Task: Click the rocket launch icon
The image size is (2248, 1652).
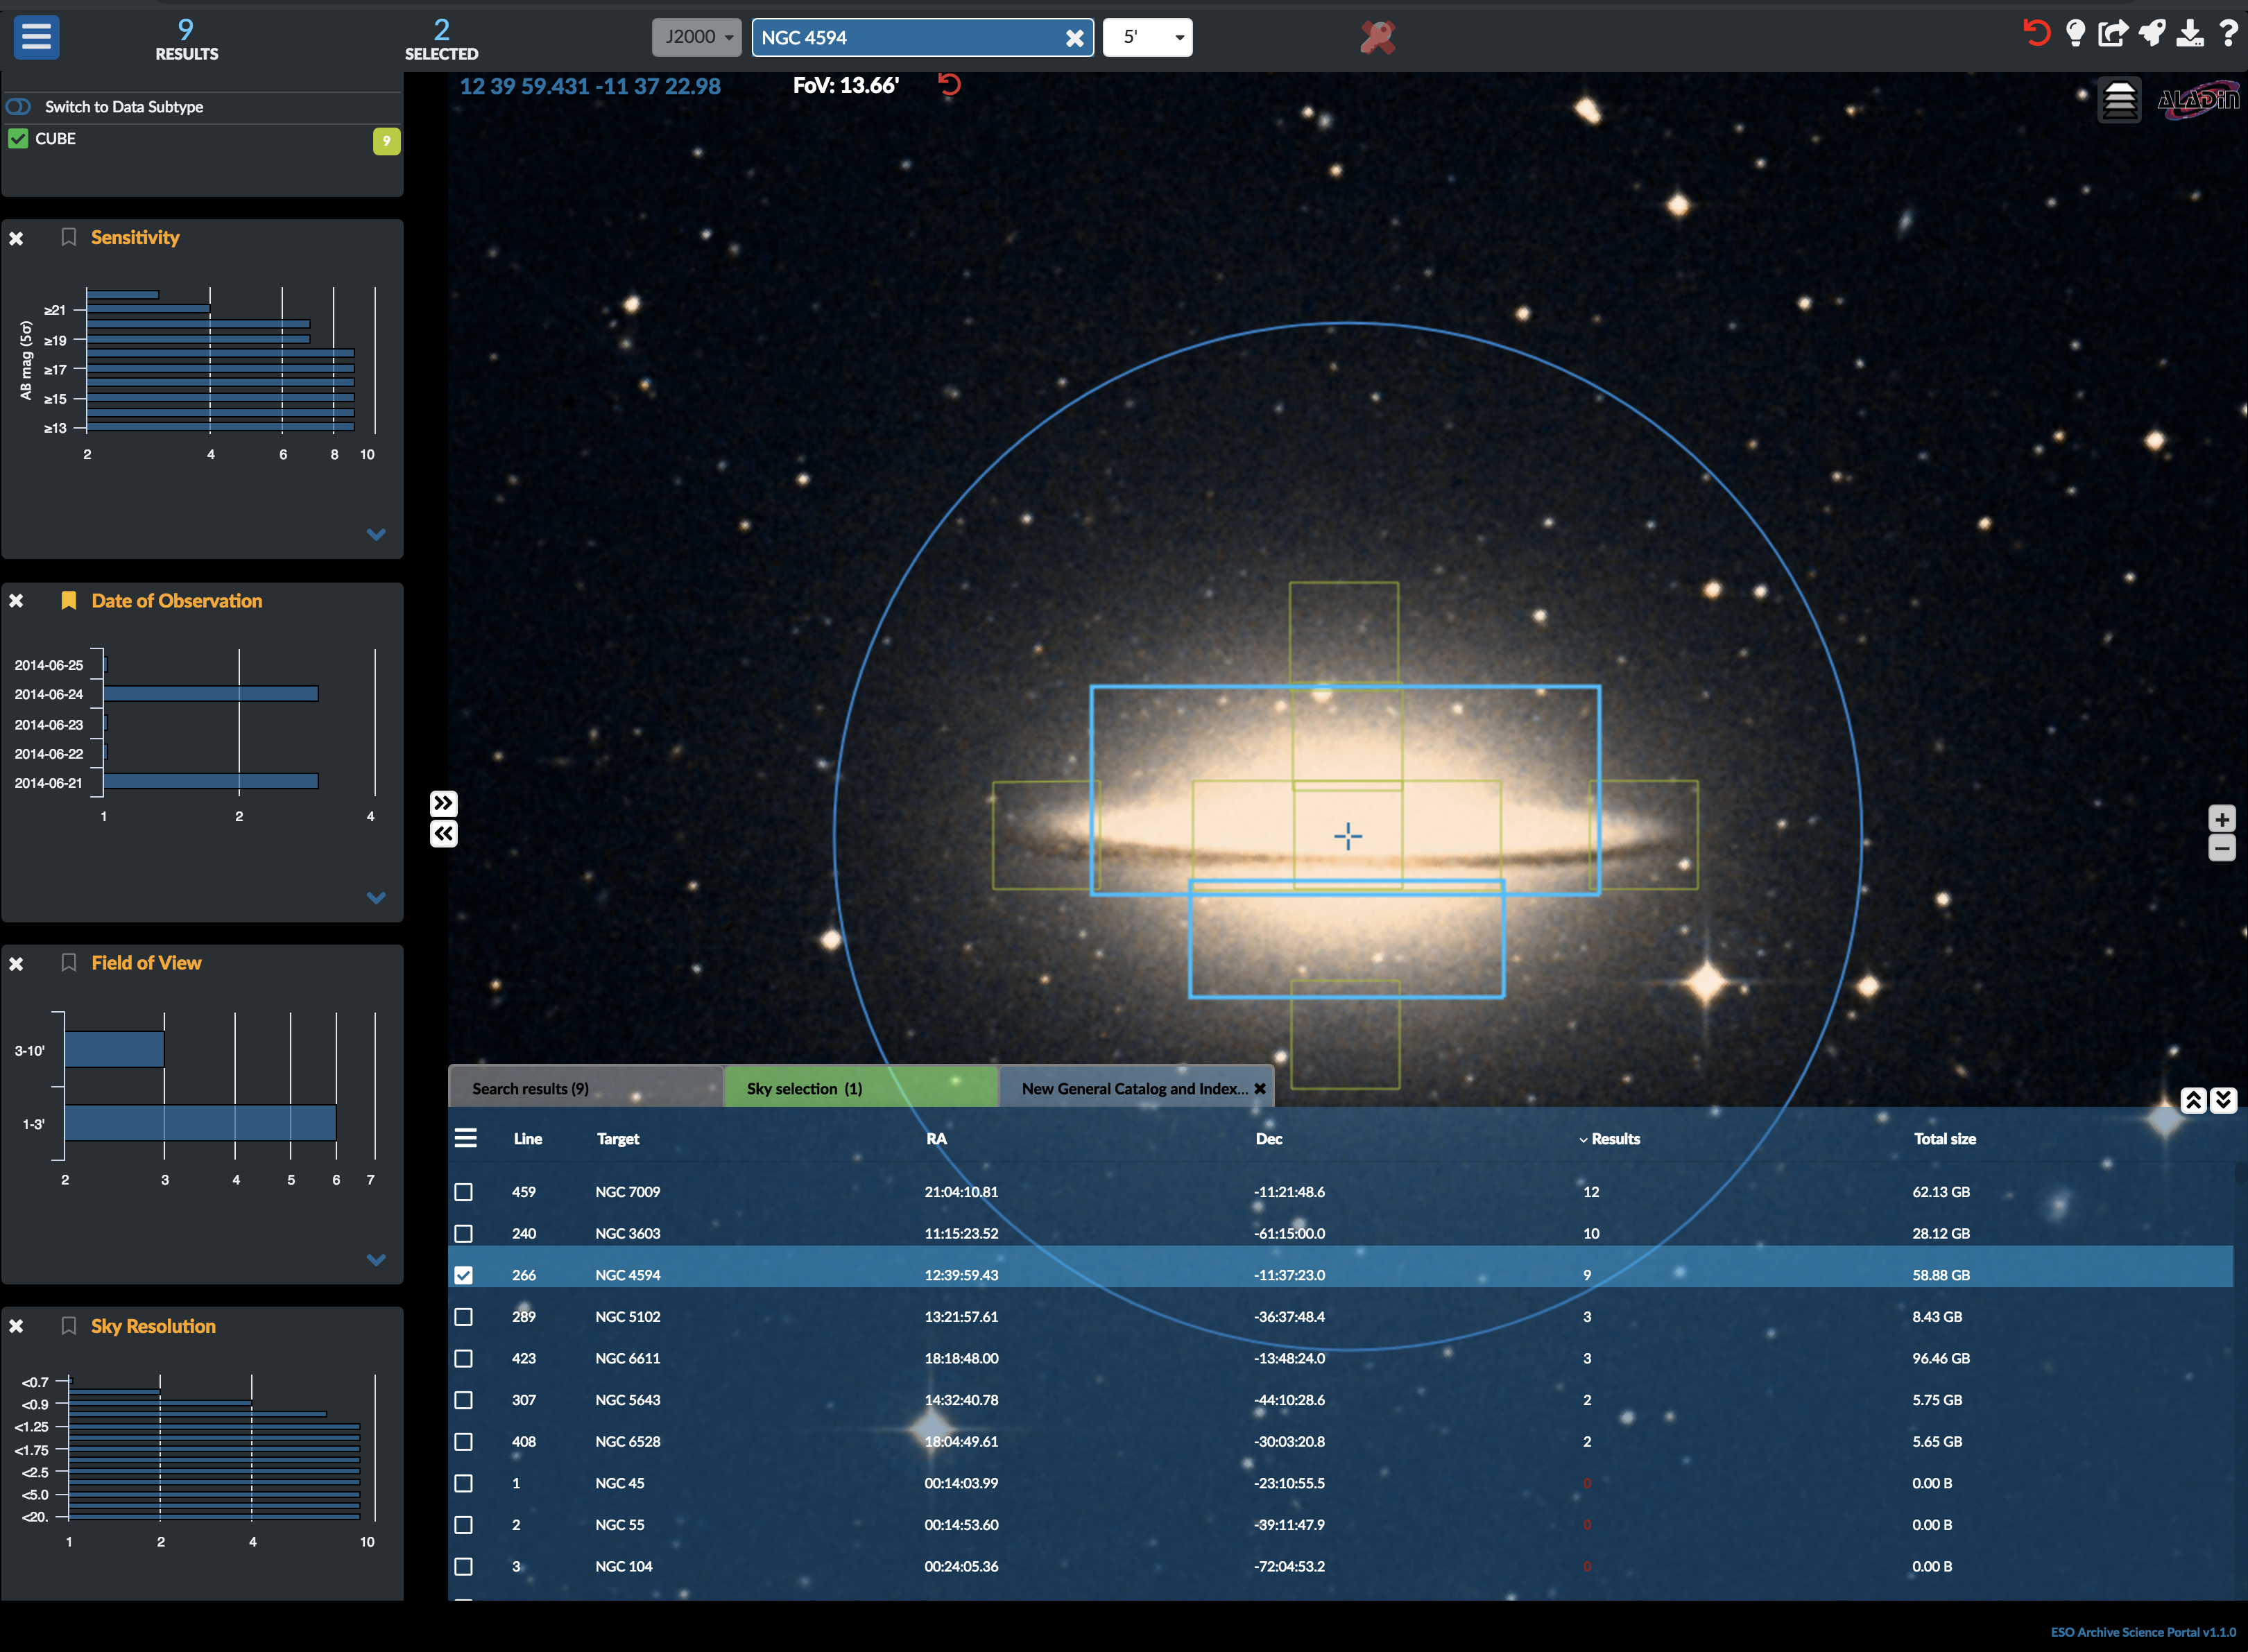Action: (x=2152, y=33)
